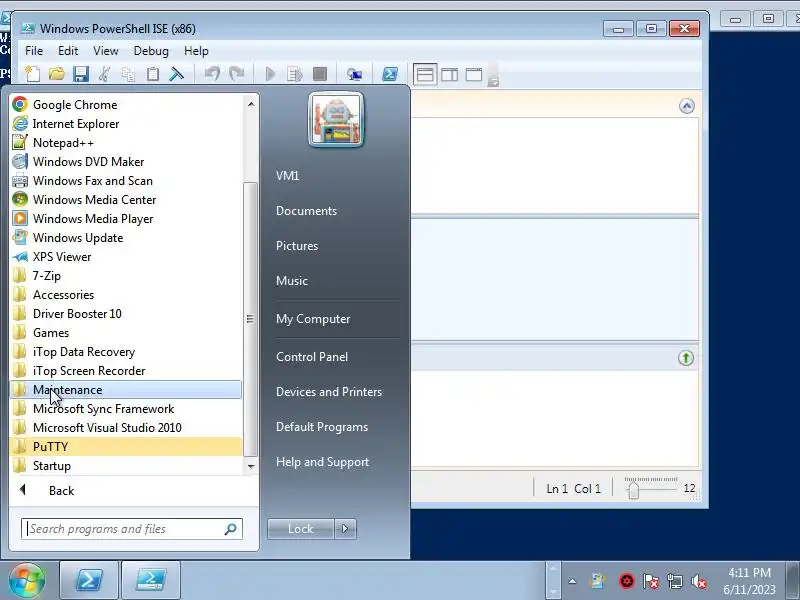Screen dimensions: 800x600
Task: Click the user account robot picture
Action: pyautogui.click(x=336, y=119)
